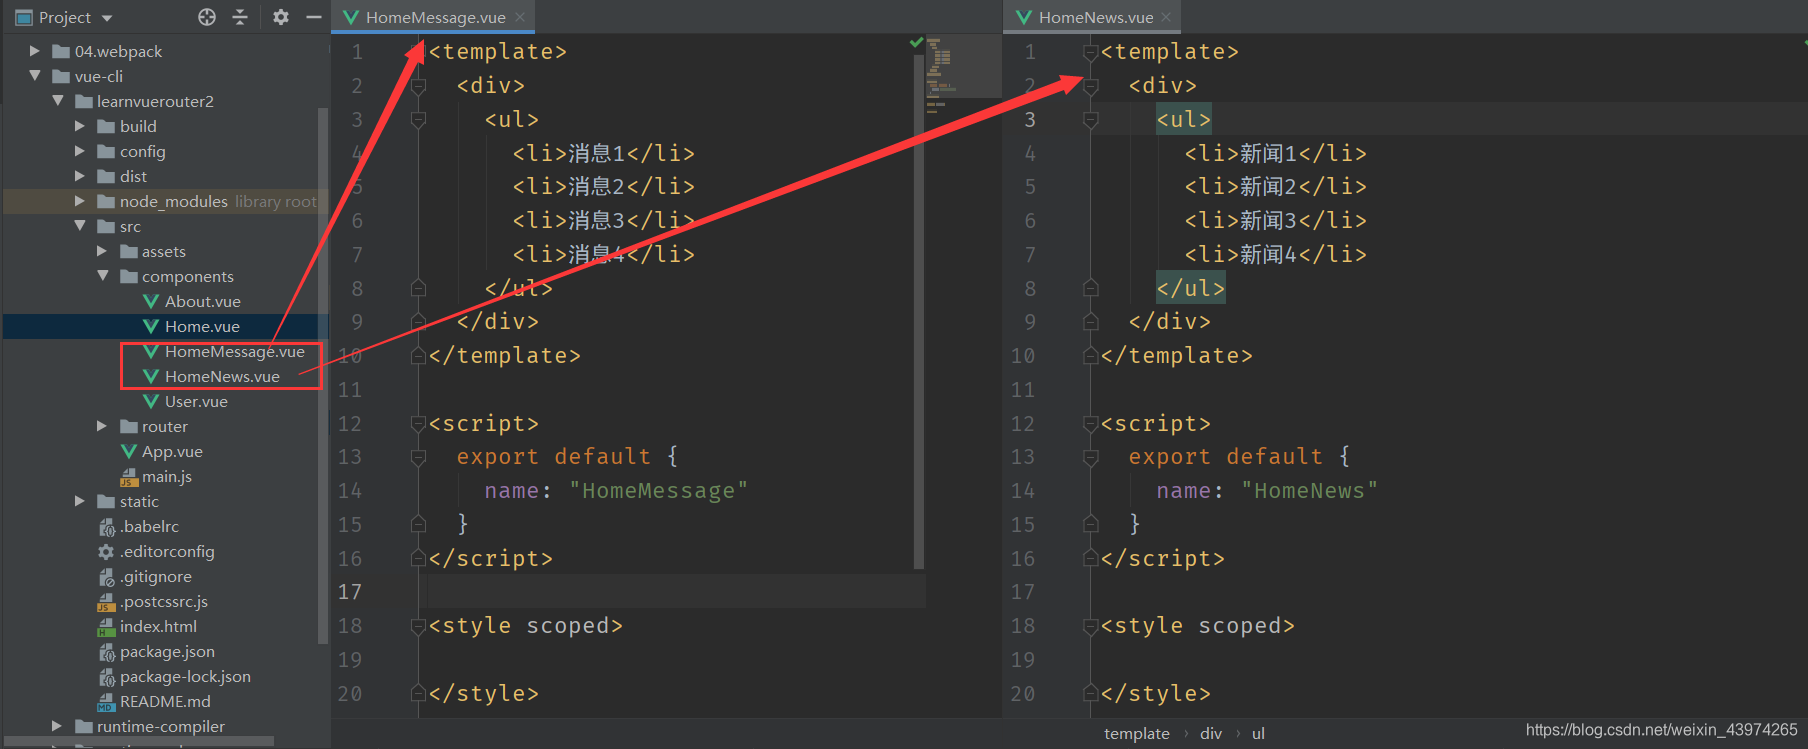1808x749 pixels.
Task: Click the README.md file icon
Action: (106, 702)
